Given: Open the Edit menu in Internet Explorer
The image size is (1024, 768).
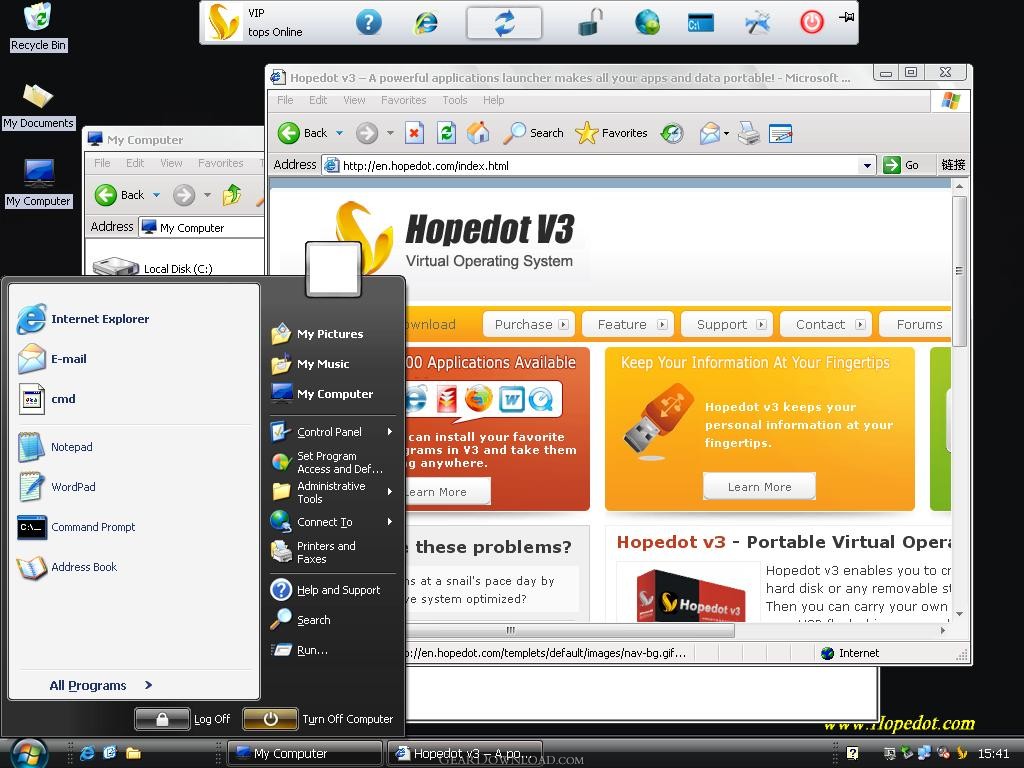Looking at the screenshot, I should [x=318, y=100].
